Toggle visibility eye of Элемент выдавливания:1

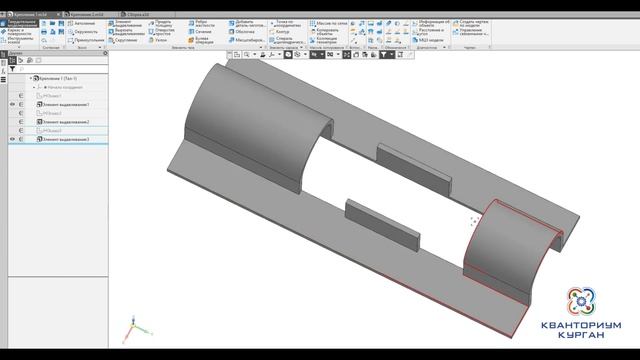(12, 104)
